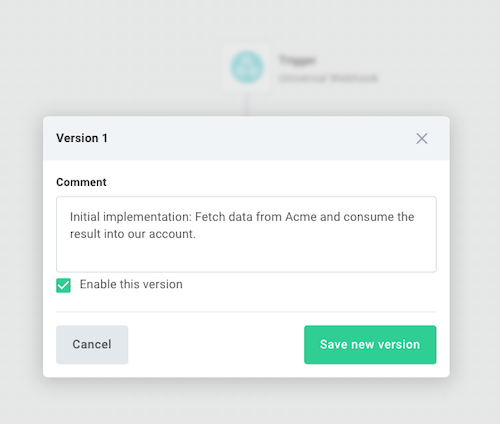Click the empty bottom area of comment box
This screenshot has width=500, height=424.
pos(246,257)
